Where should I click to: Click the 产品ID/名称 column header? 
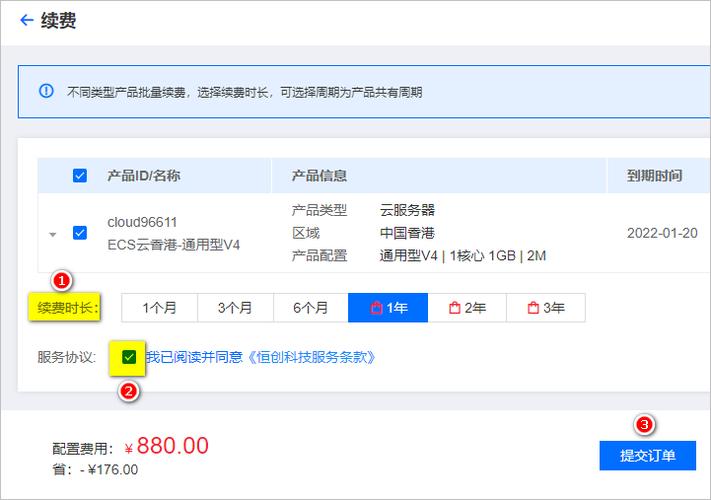tap(144, 175)
